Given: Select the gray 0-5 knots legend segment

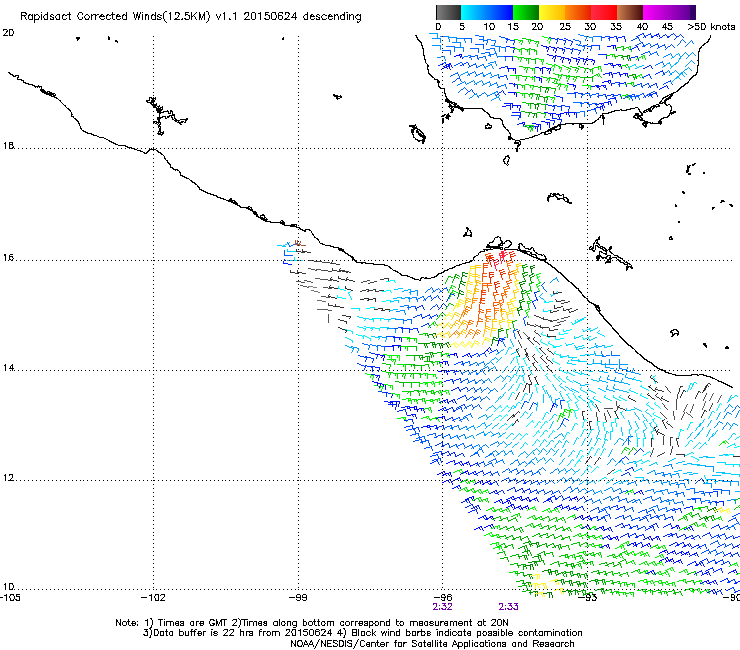Looking at the screenshot, I should (x=448, y=12).
